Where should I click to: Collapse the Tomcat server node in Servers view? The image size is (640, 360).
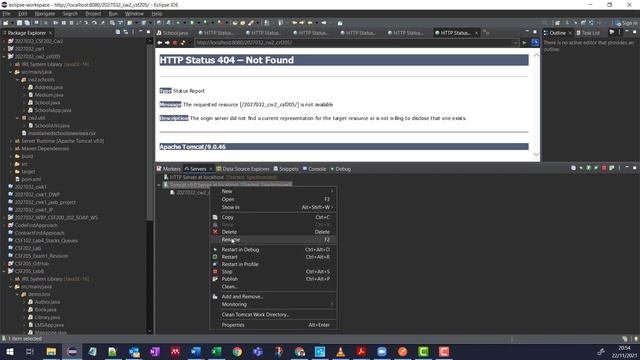click(x=159, y=185)
